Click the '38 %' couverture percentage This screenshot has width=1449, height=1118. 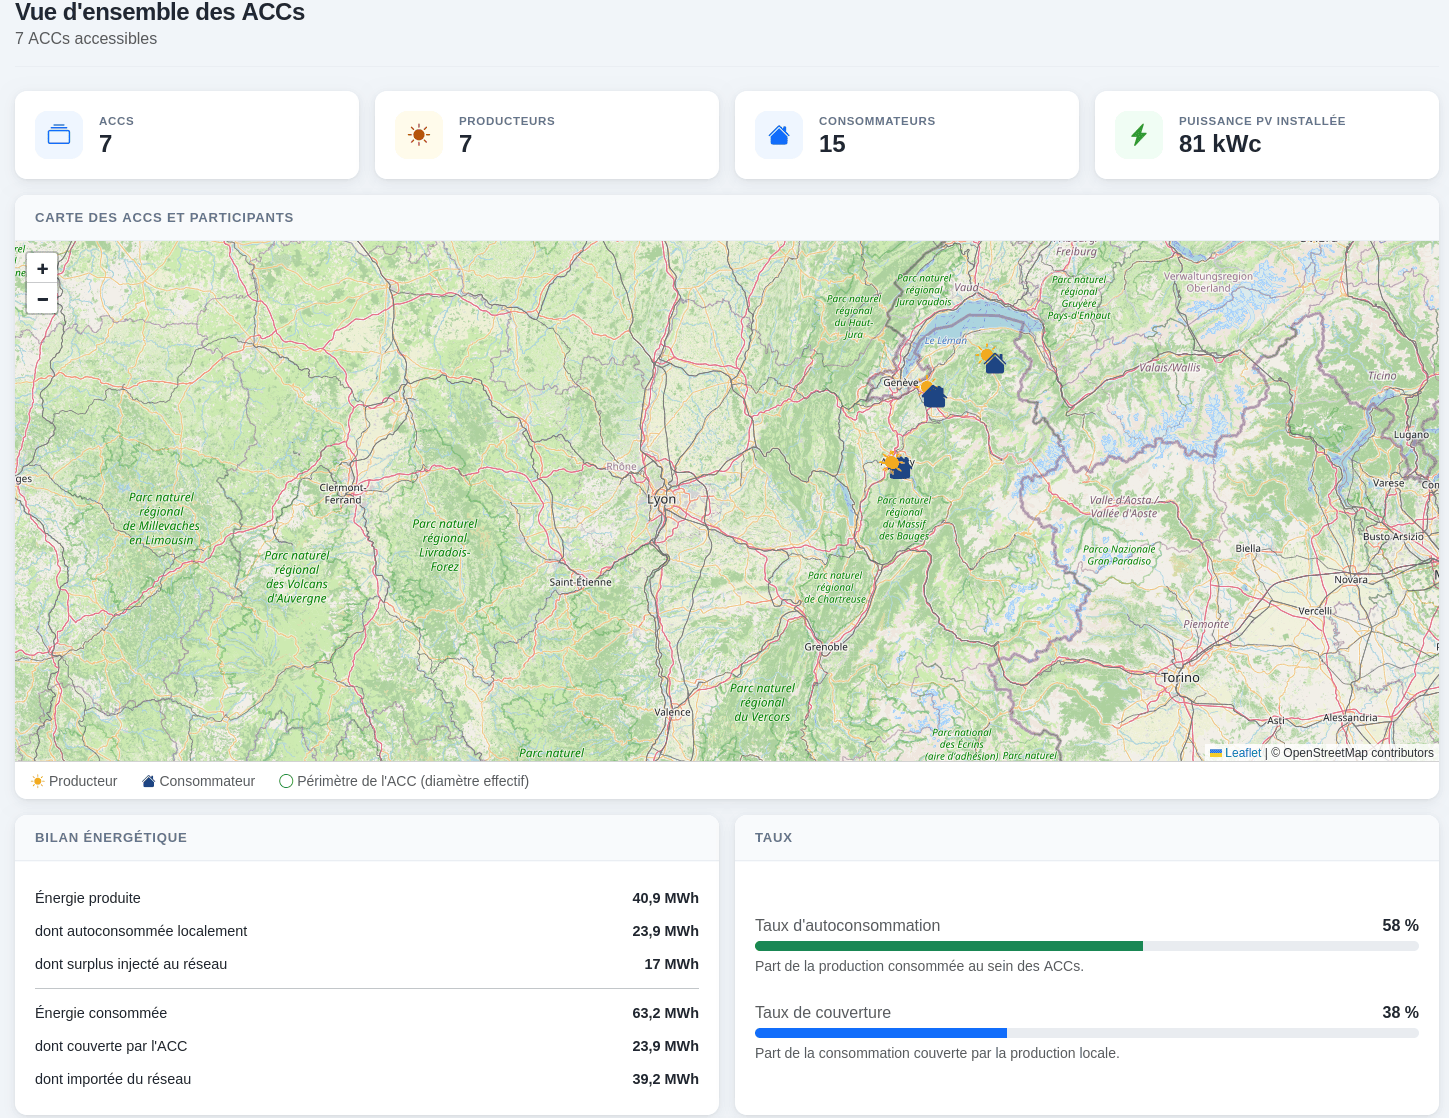click(x=1400, y=1013)
